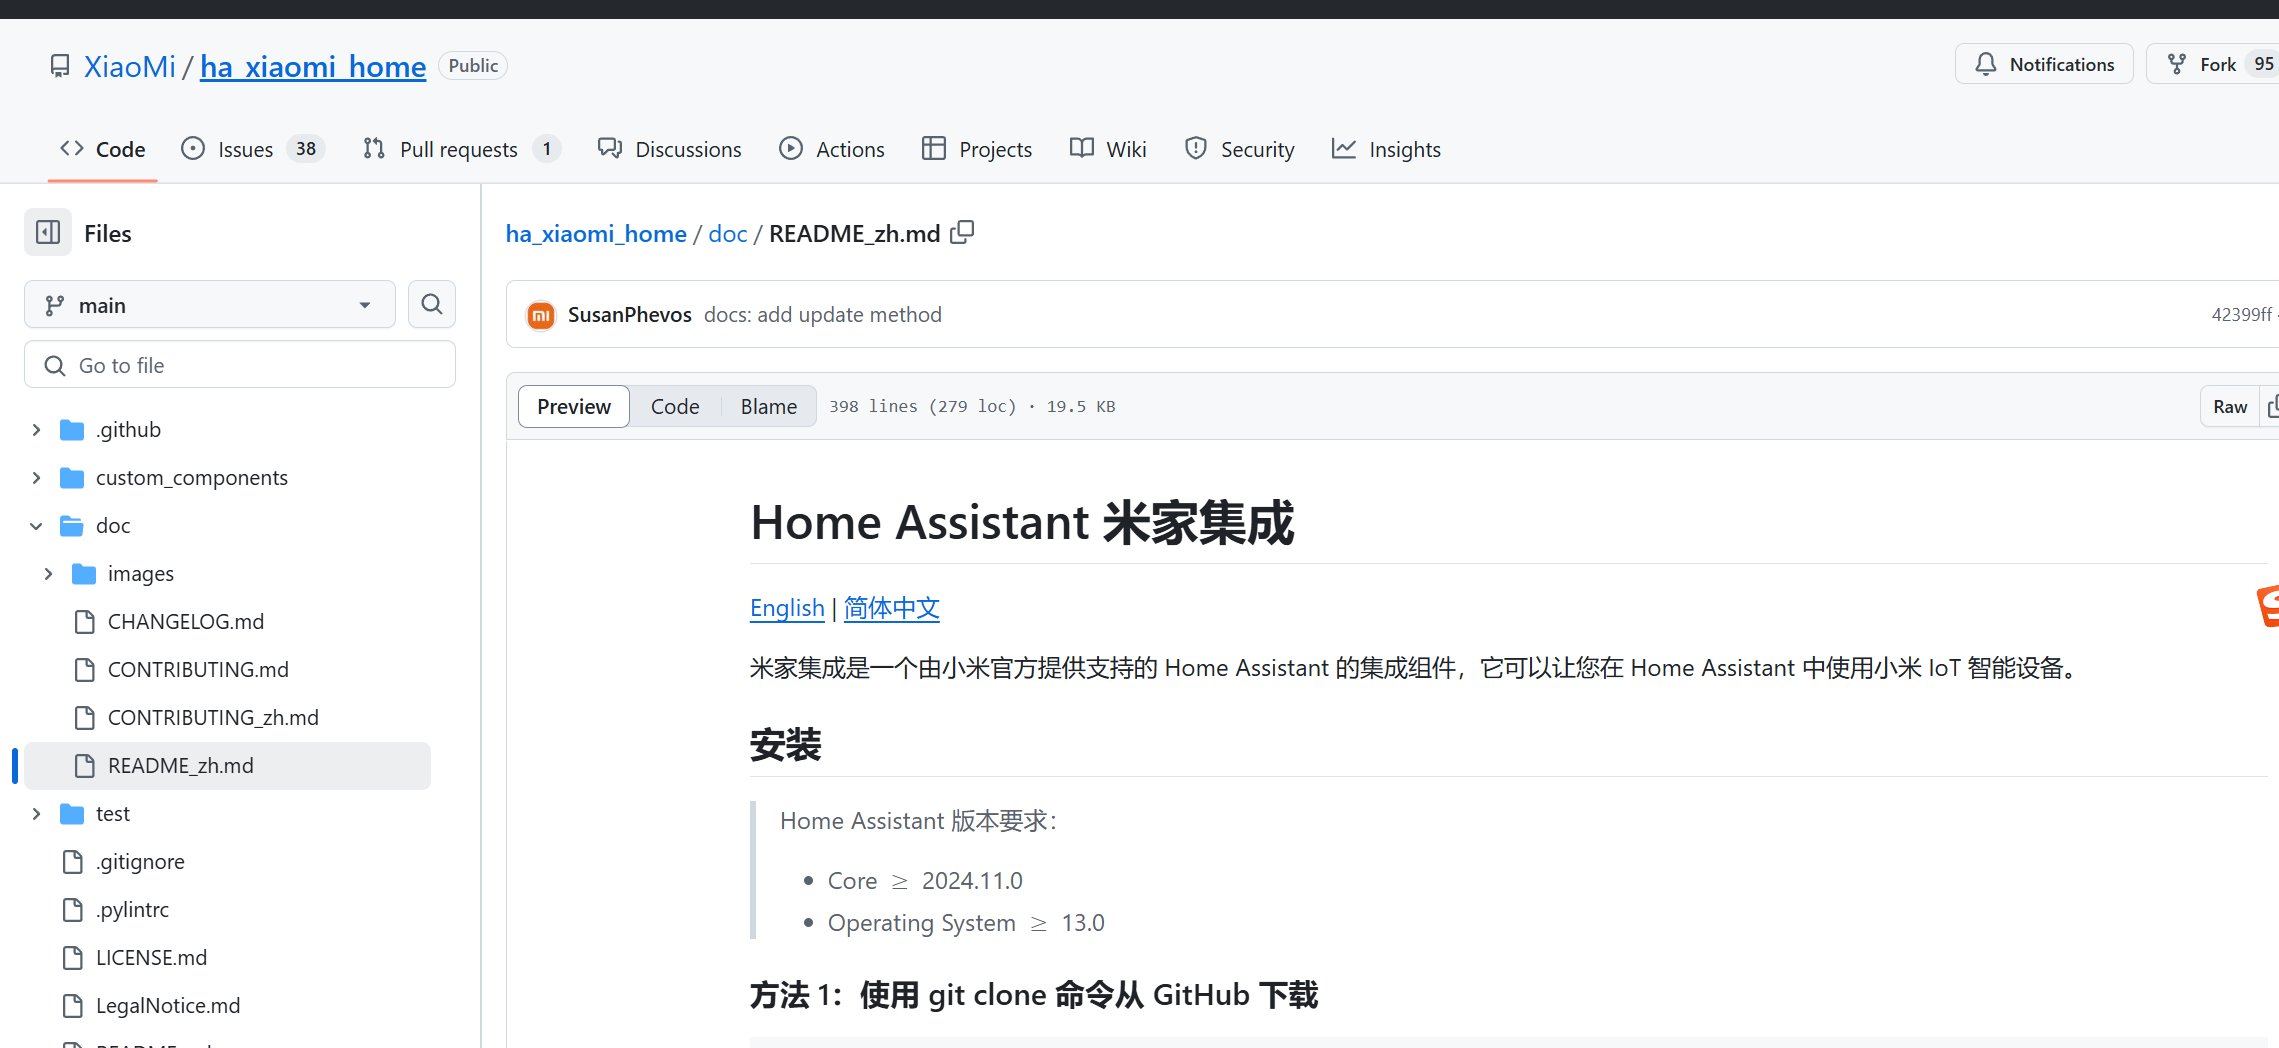Screen dimensions: 2279x1048
Task: Focus the Go to file input
Action: 240,365
